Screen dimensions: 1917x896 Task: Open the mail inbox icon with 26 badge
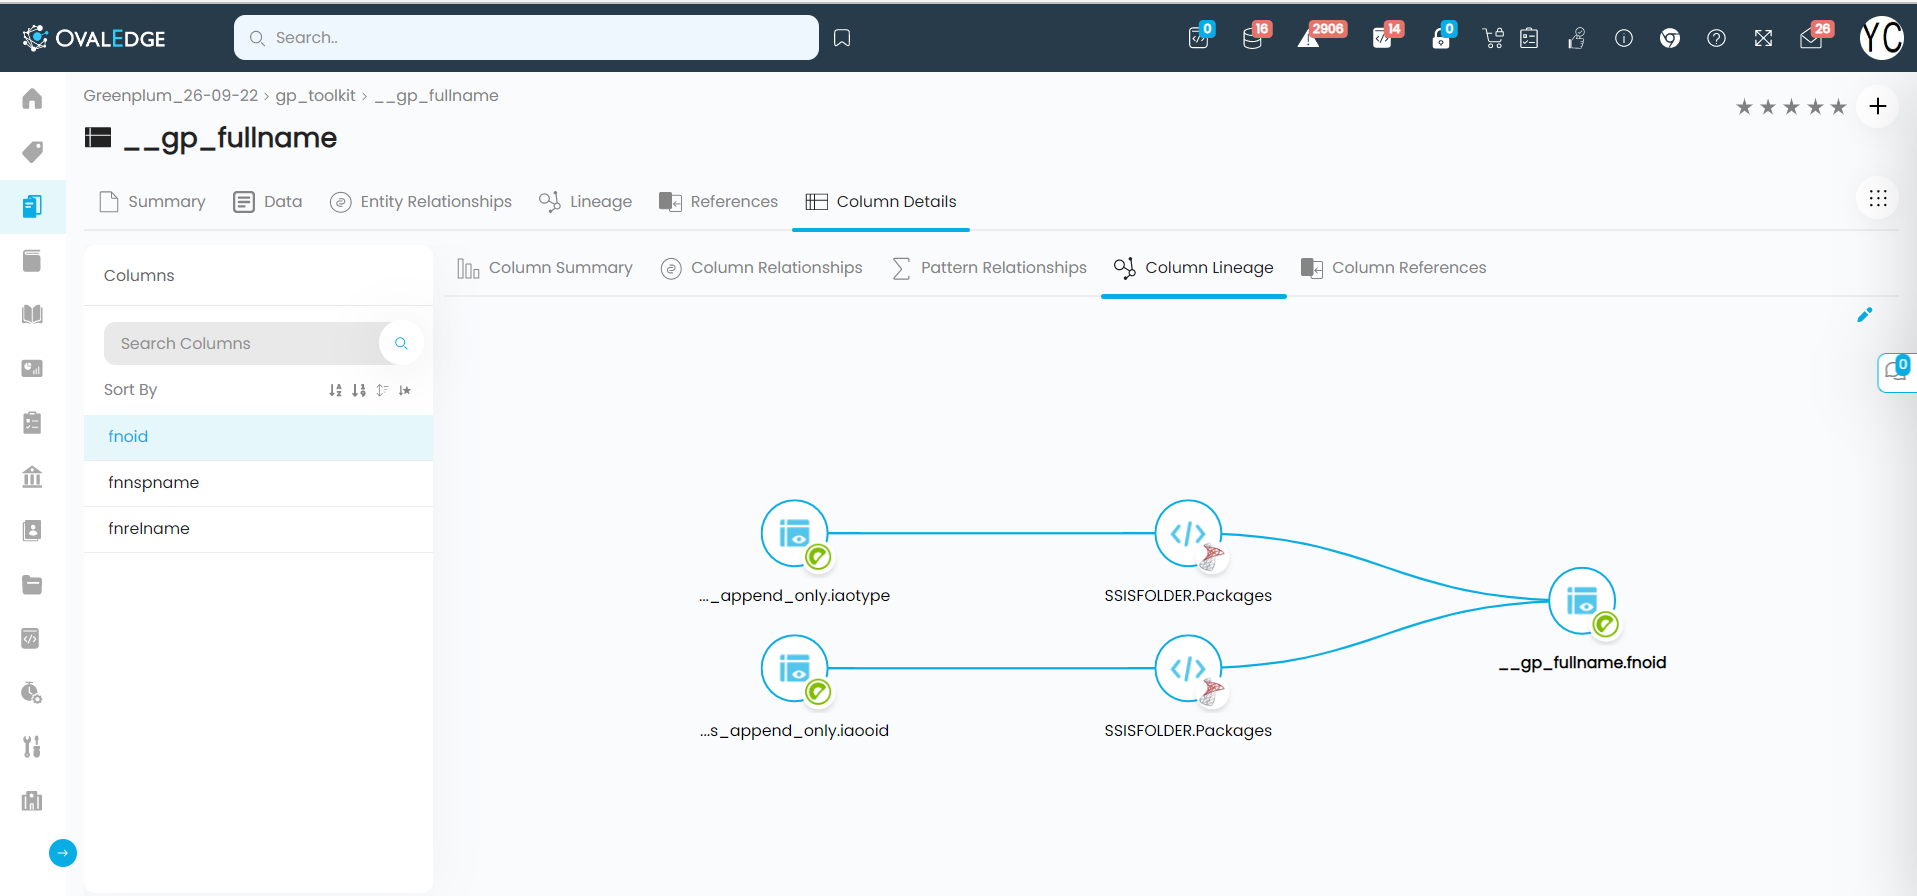pos(1810,38)
